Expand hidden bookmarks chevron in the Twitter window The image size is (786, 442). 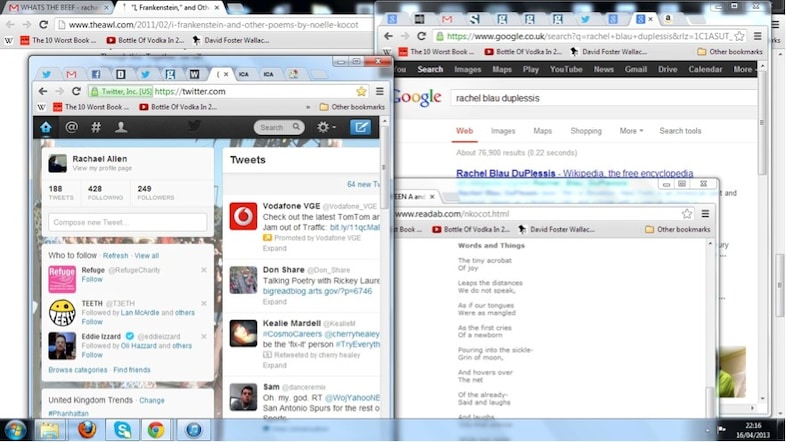(x=308, y=107)
